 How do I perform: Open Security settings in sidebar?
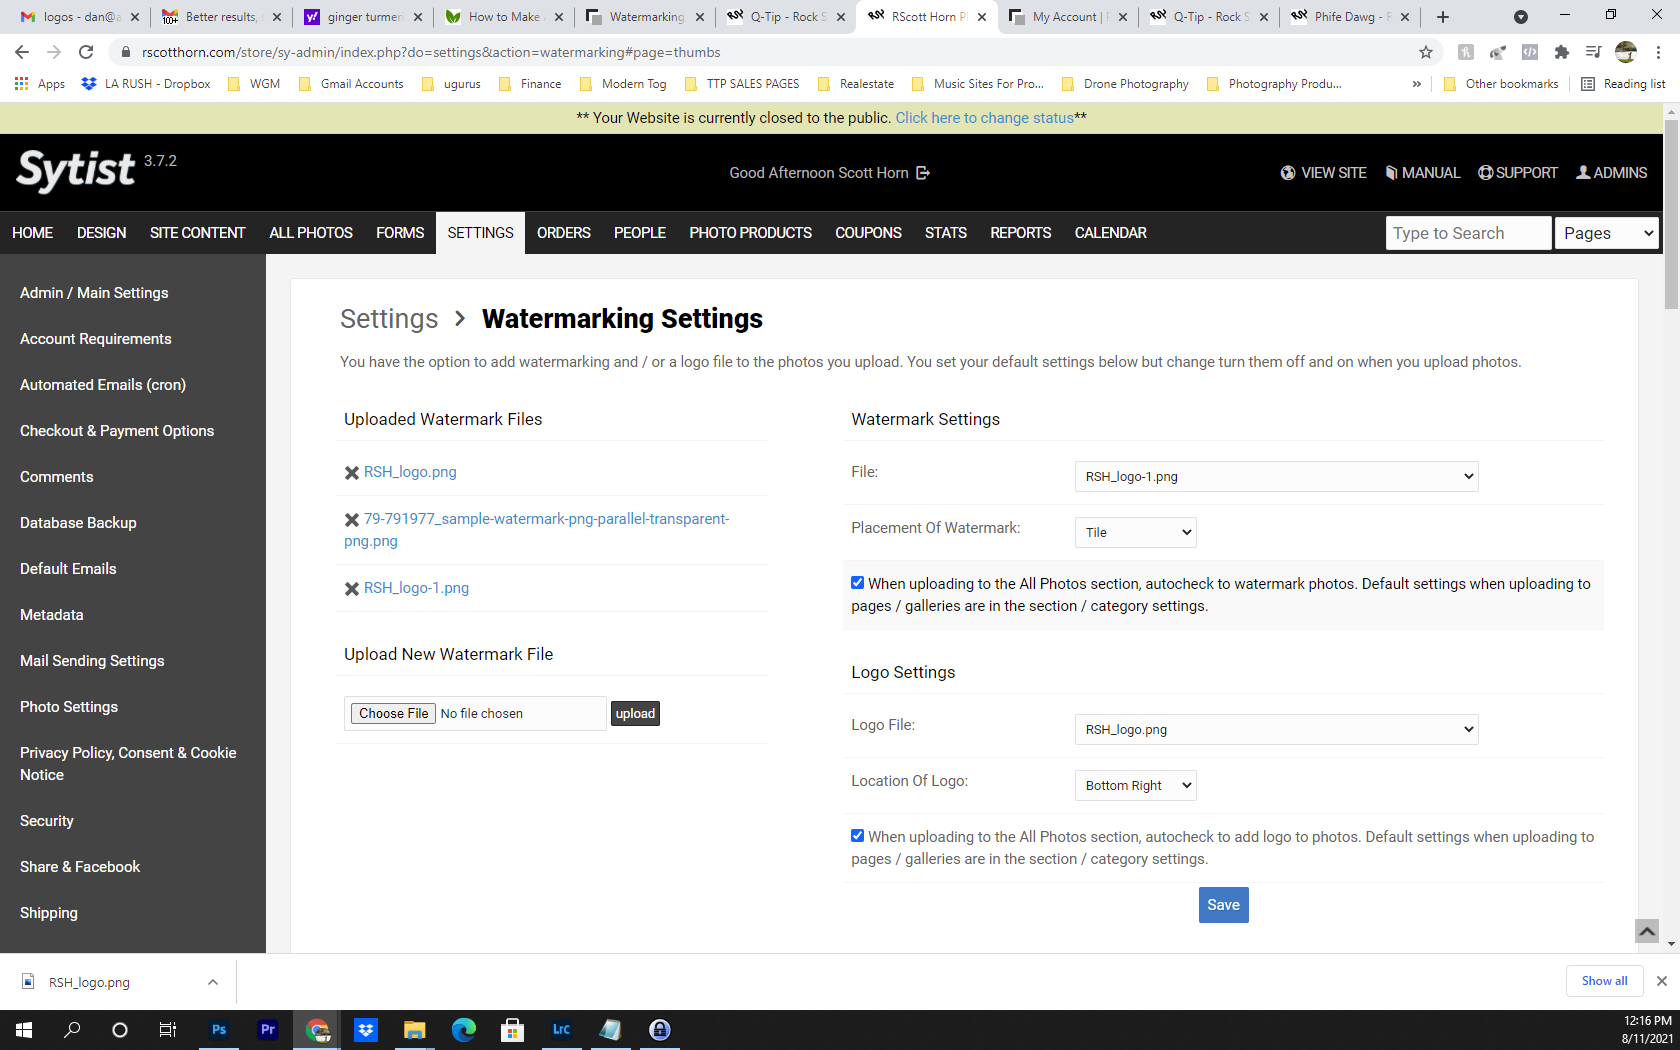(47, 821)
